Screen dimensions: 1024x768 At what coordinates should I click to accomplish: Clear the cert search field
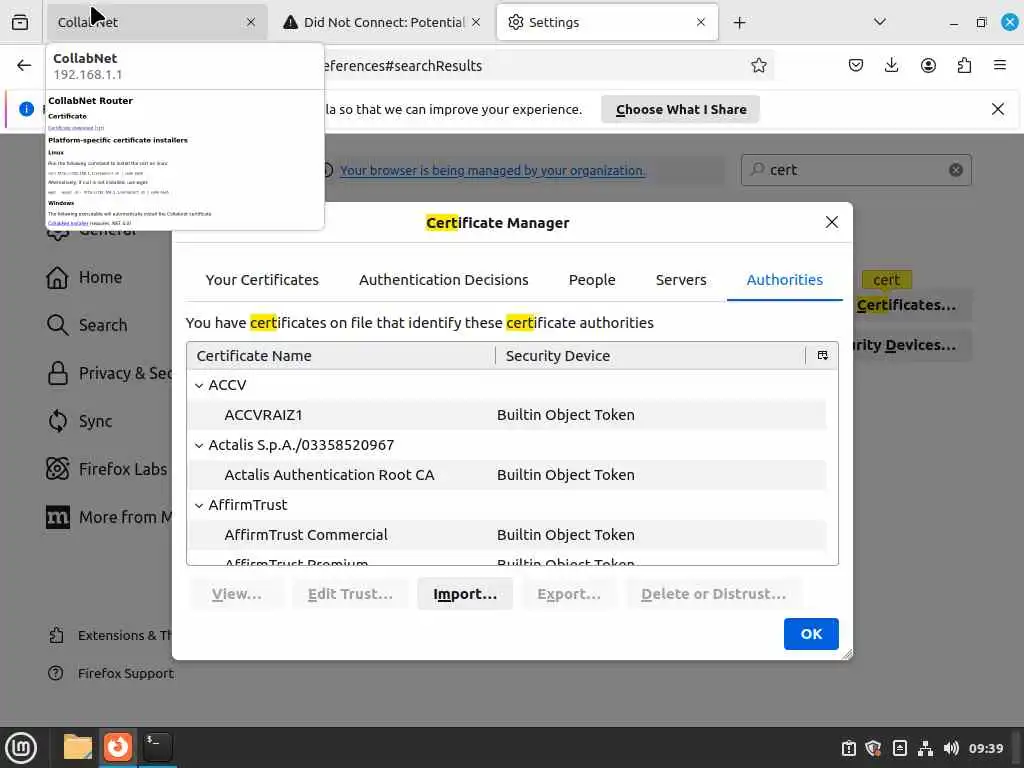[x=955, y=170]
